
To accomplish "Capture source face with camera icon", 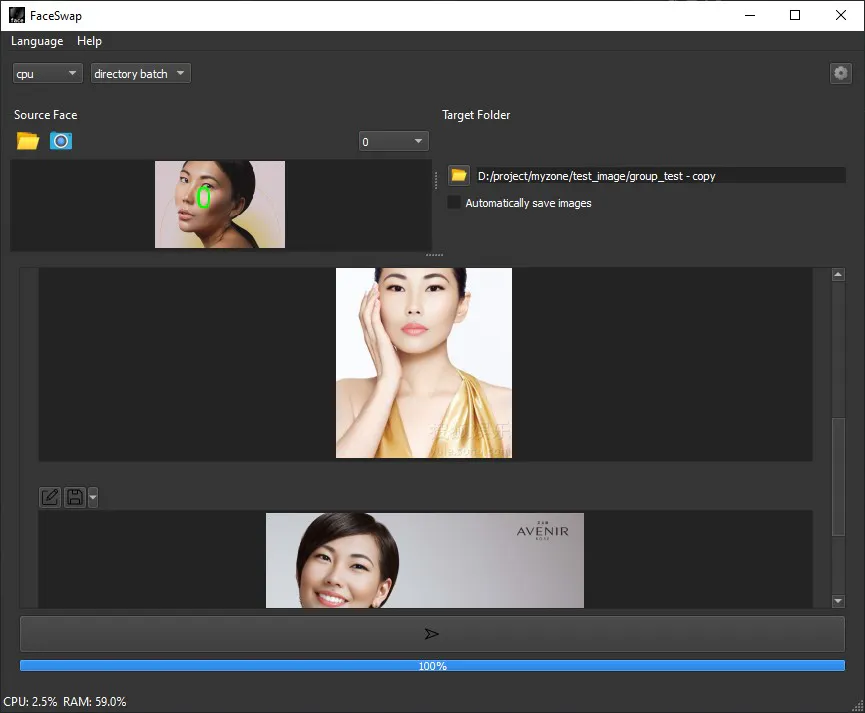I will 61,141.
